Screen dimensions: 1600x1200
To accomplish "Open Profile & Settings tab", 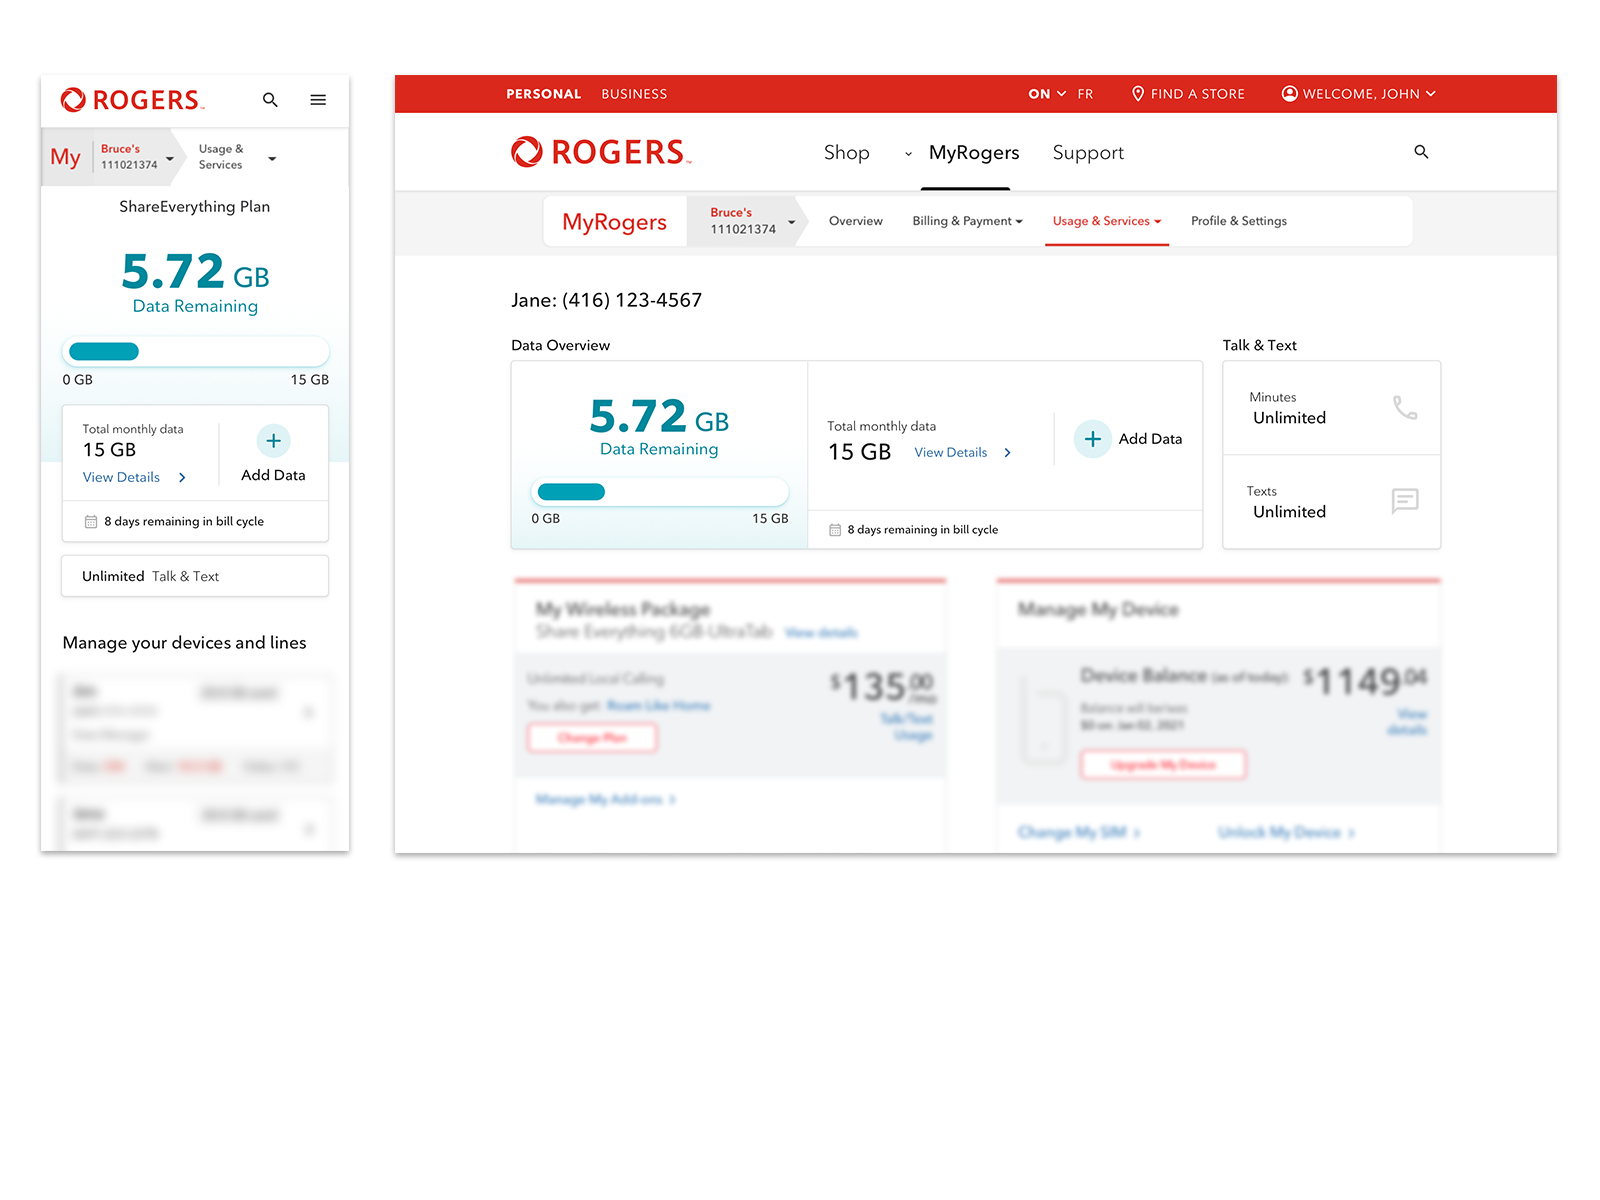I will 1239,221.
